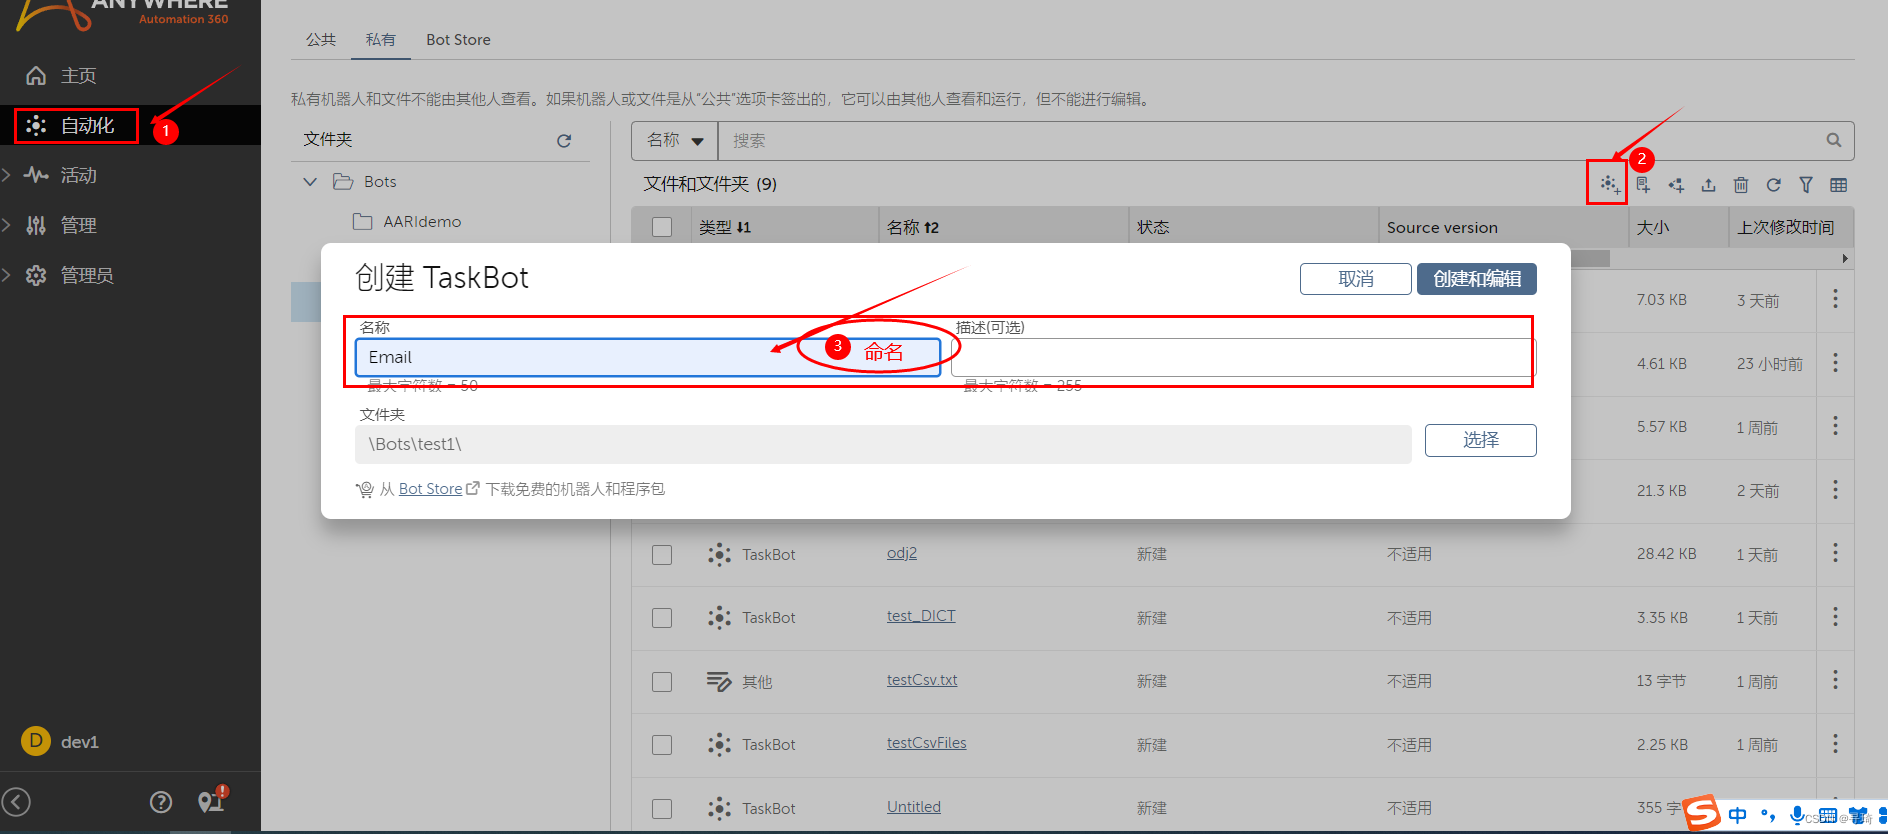
Task: Open row menu for the testCsv.txt row
Action: coord(1835,680)
